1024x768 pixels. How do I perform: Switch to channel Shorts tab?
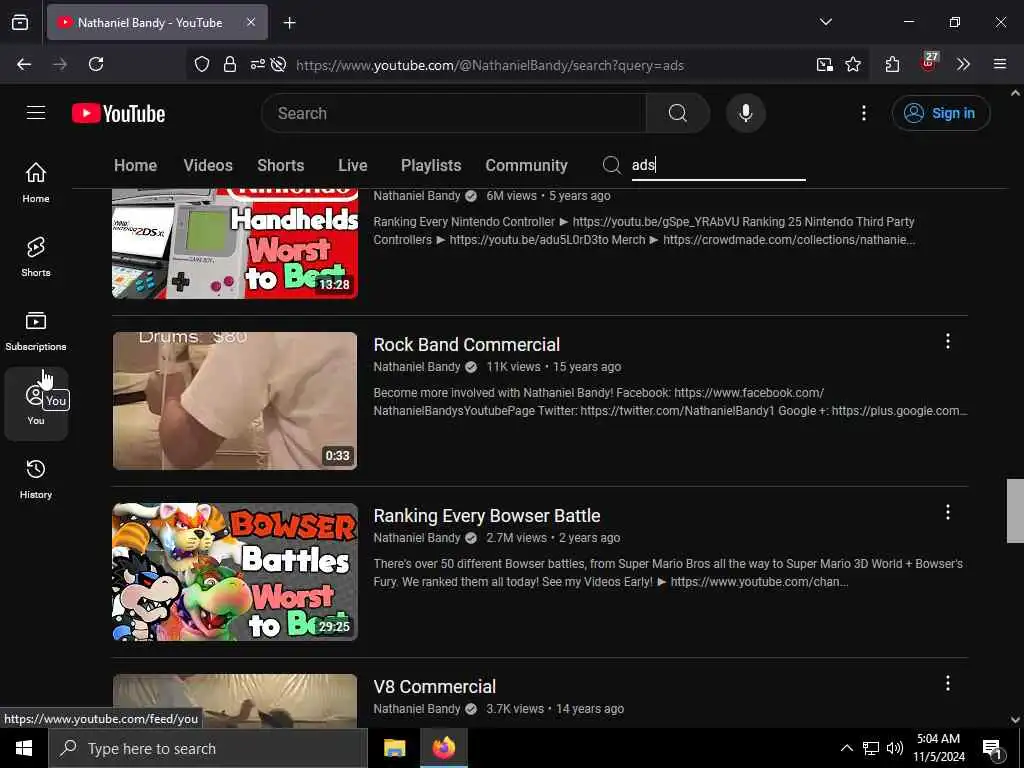281,165
